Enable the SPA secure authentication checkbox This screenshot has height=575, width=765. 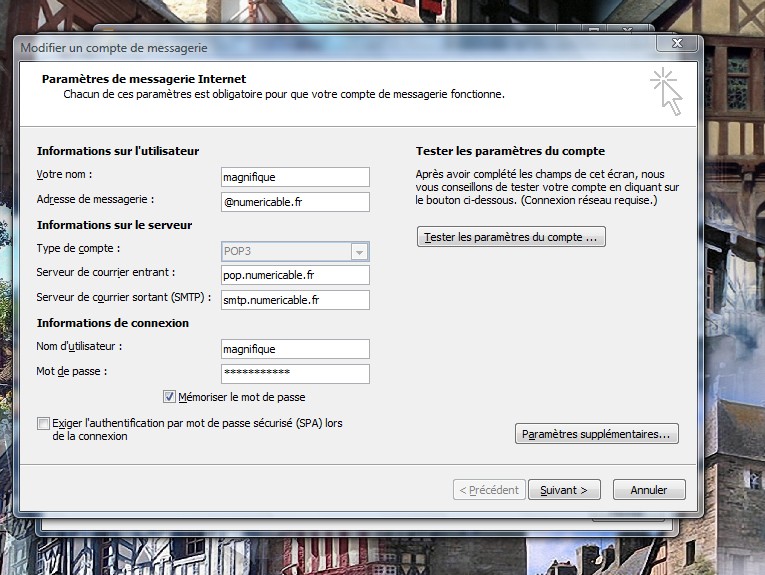(43, 424)
